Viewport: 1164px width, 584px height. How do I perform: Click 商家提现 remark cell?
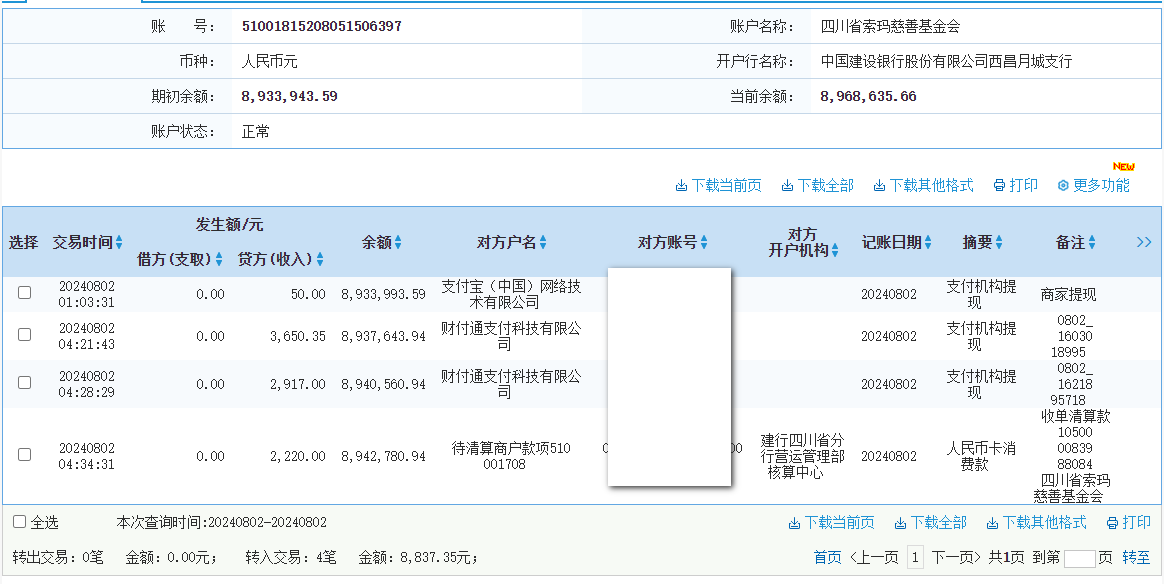1068,295
